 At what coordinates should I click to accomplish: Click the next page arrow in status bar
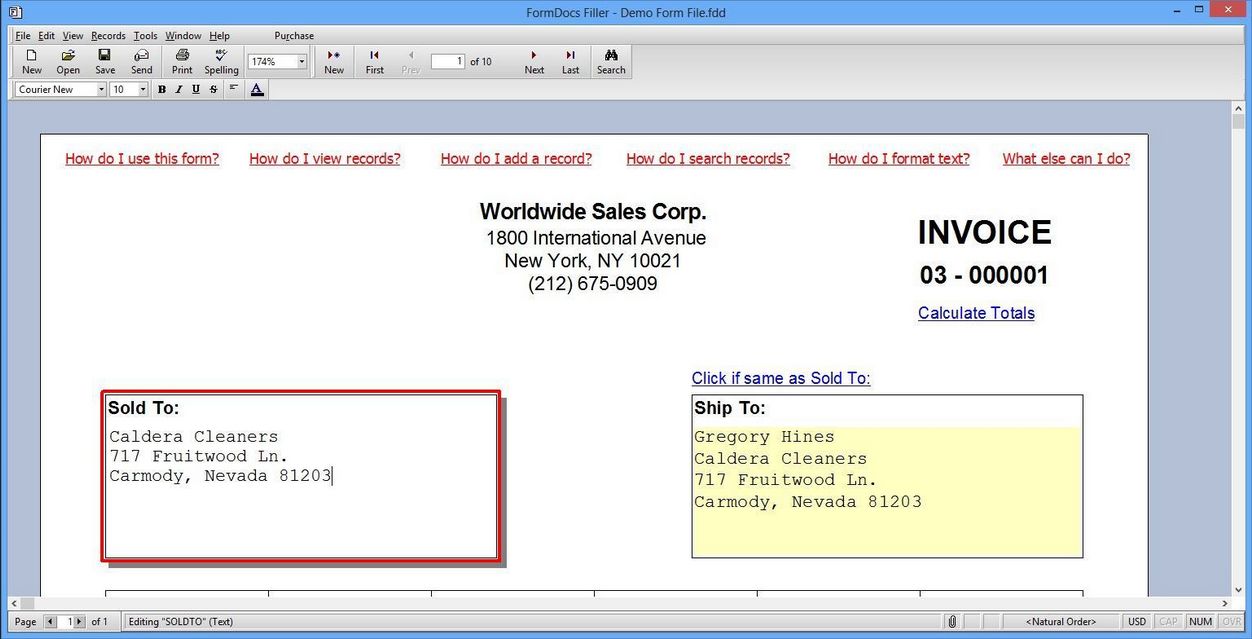point(80,622)
